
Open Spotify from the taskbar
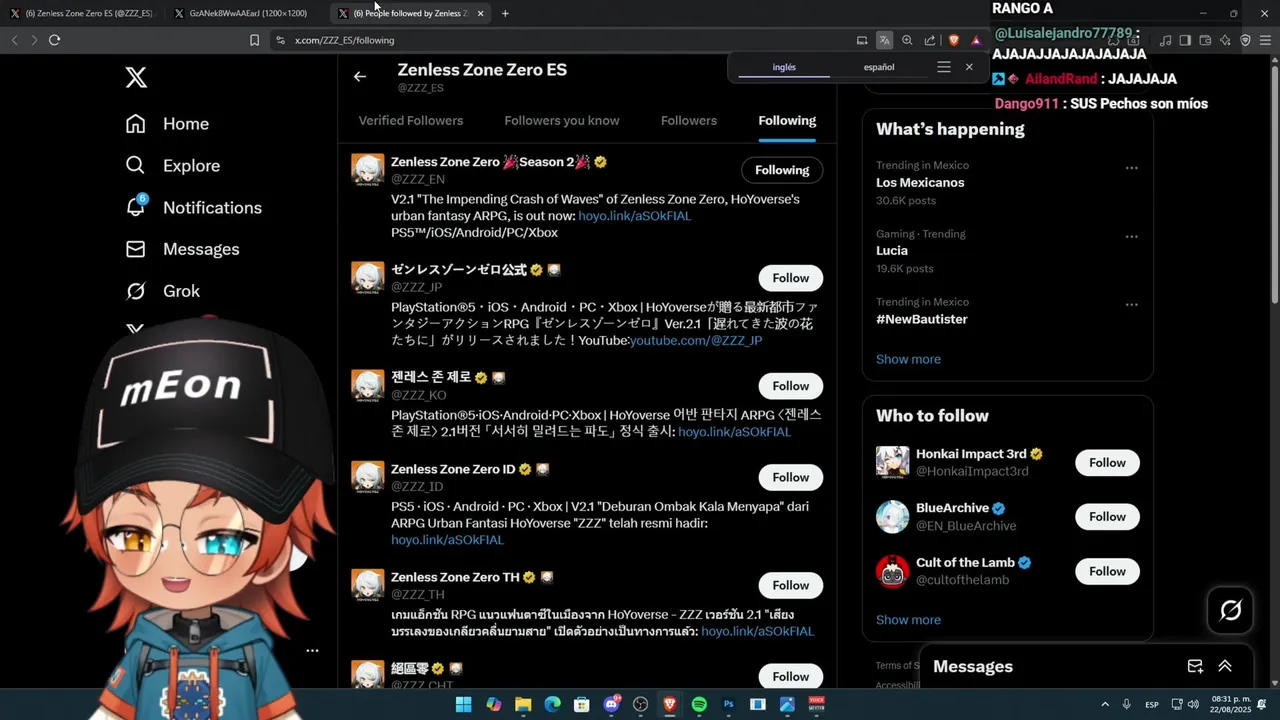[699, 705]
